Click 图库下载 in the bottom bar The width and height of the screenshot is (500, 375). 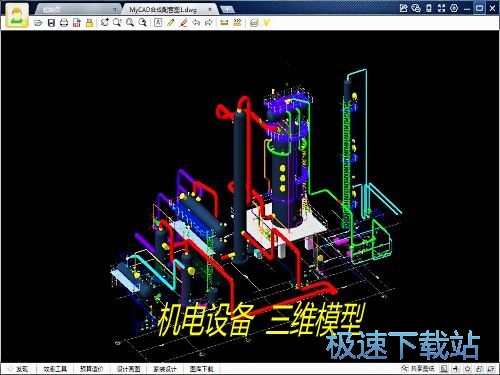(x=201, y=369)
